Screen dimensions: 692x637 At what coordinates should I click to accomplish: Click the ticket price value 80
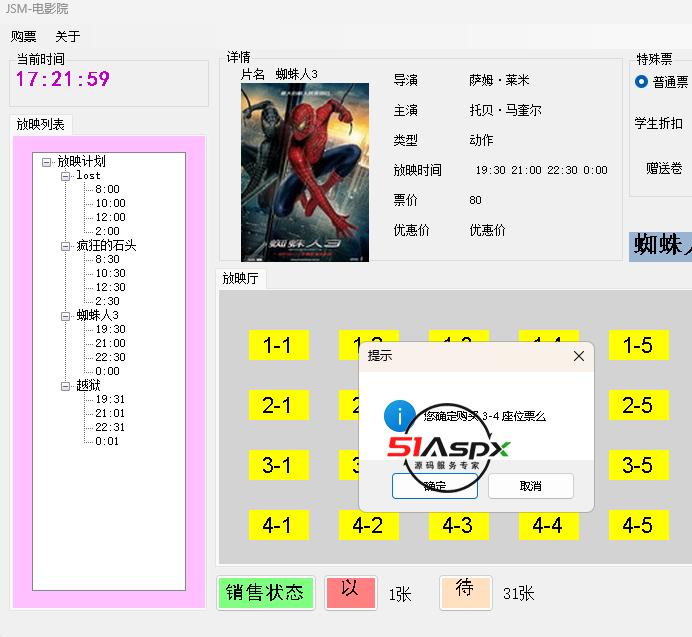[475, 200]
